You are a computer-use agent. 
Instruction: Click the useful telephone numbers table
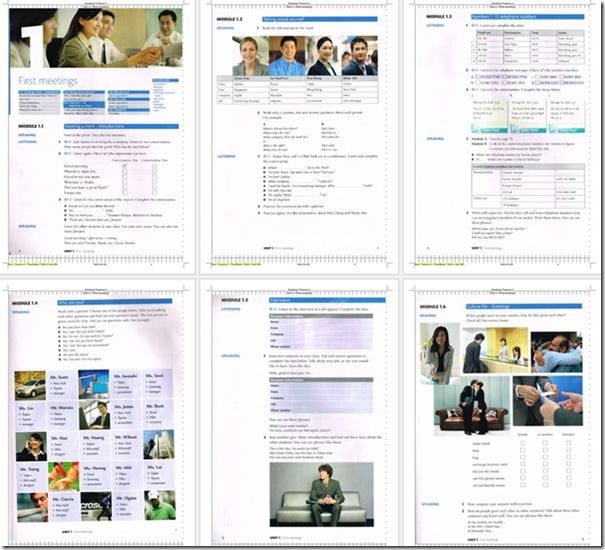(528, 186)
